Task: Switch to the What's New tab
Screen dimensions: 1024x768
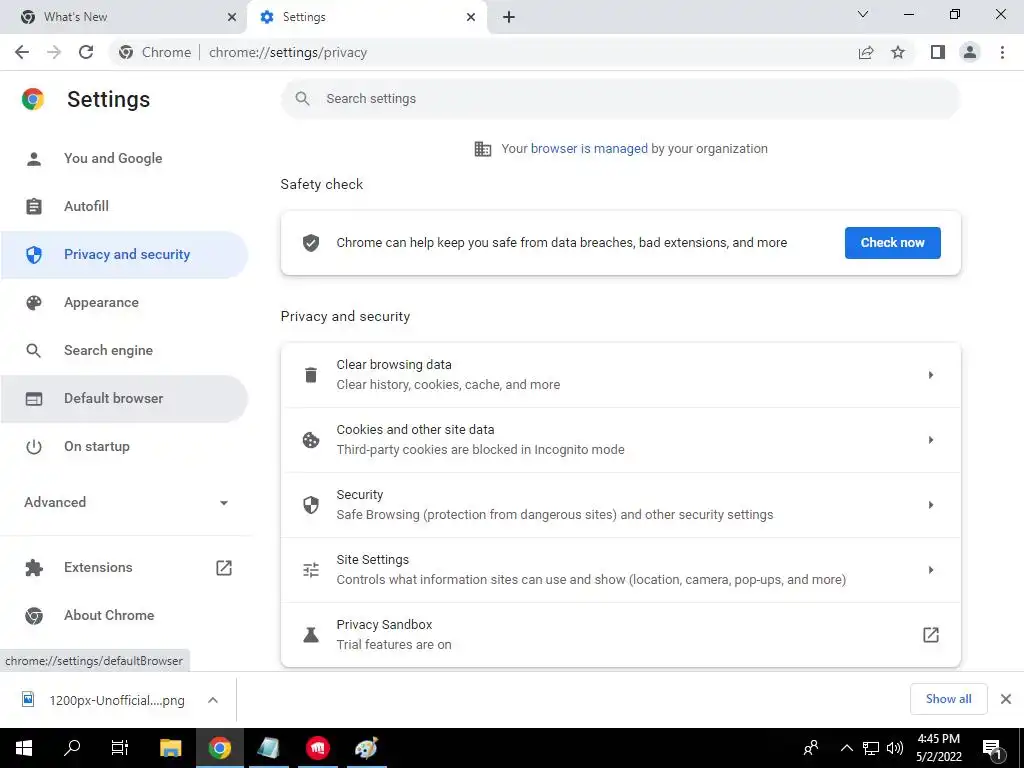Action: (x=124, y=17)
